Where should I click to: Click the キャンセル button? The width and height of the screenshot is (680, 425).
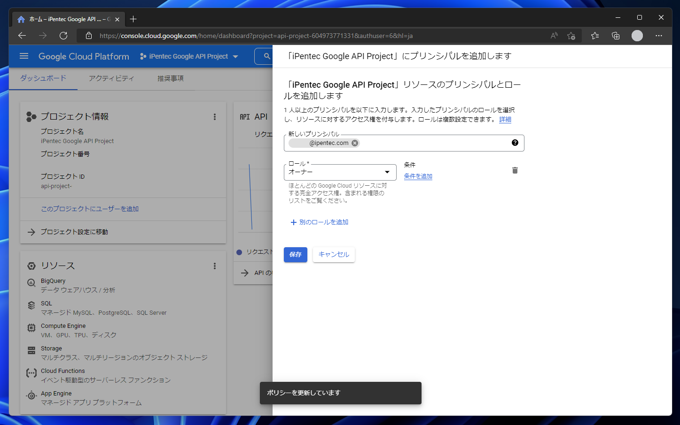click(333, 255)
